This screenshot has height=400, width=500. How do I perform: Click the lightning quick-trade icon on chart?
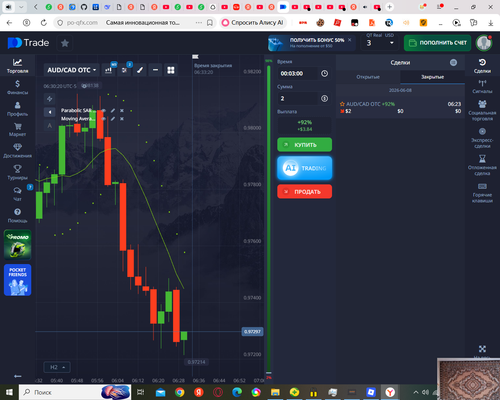tap(49, 99)
